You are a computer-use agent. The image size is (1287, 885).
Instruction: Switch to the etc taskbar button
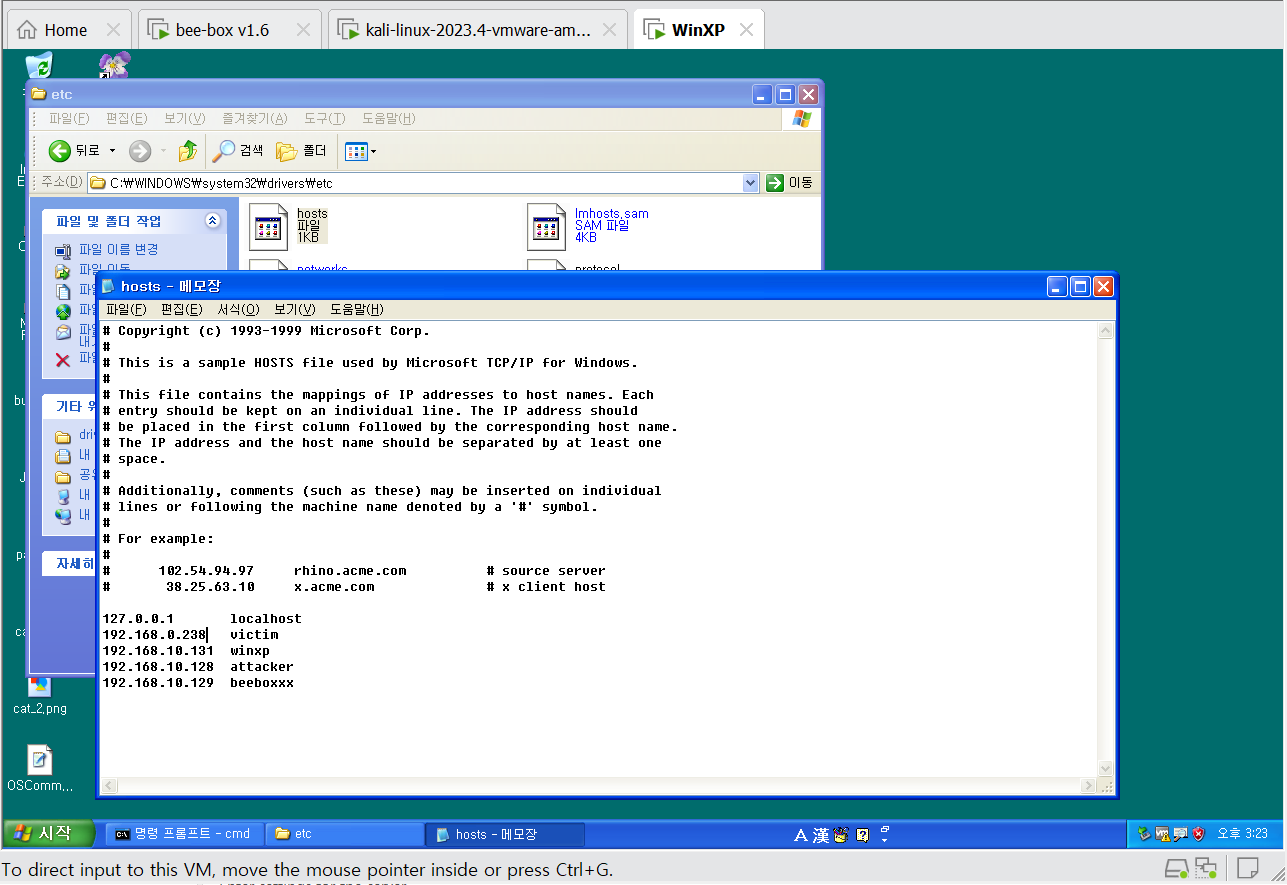point(346,833)
